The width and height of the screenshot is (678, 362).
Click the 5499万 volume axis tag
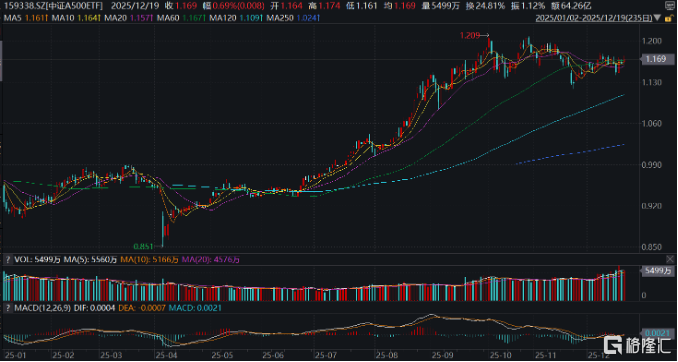(657, 271)
